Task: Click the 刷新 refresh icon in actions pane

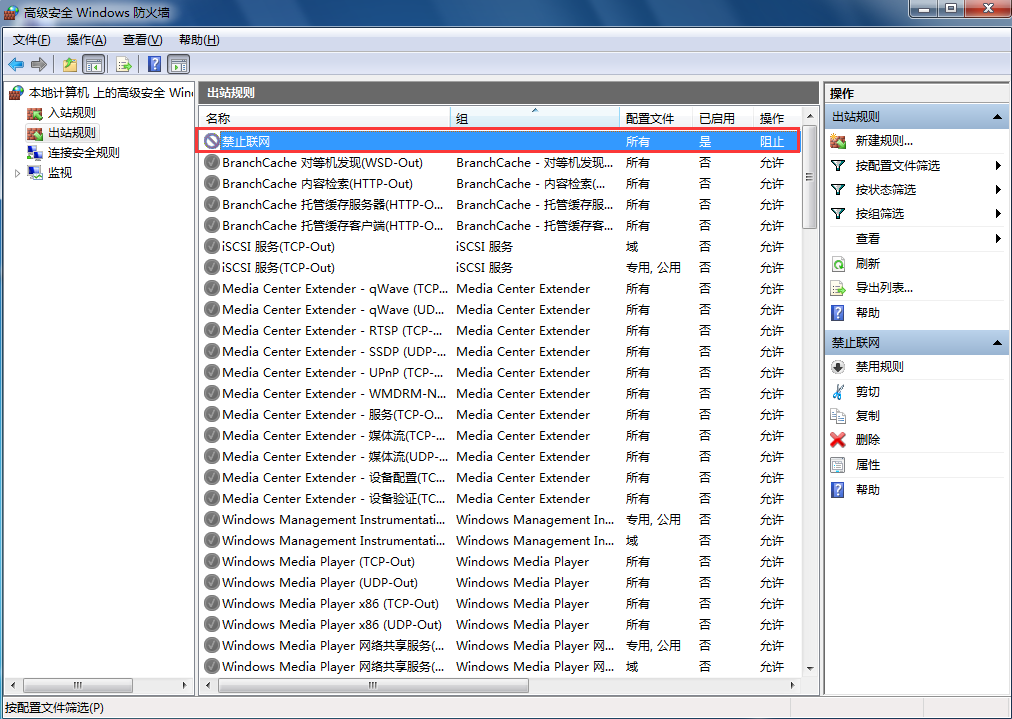Action: 838,264
